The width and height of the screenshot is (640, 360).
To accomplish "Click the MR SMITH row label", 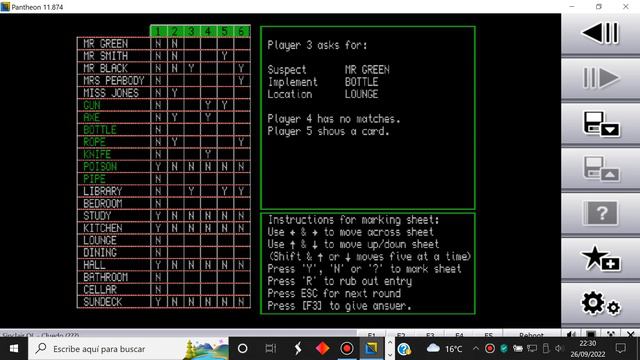I will (106, 56).
